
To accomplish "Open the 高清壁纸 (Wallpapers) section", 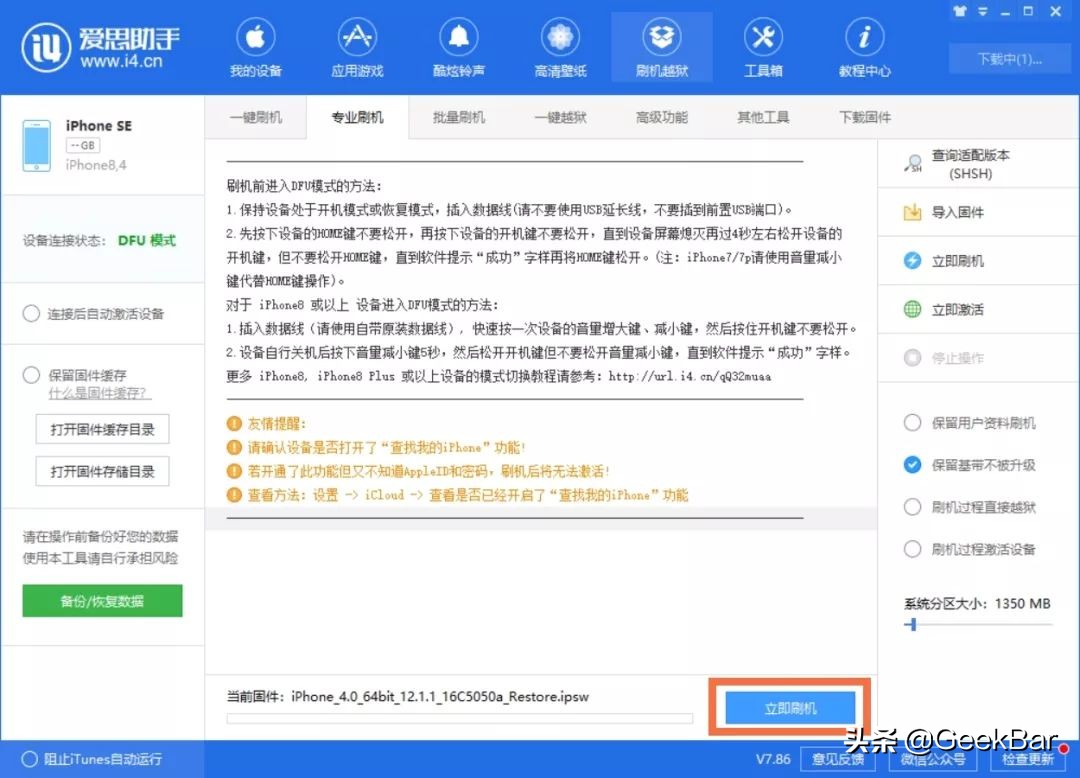I will (560, 46).
